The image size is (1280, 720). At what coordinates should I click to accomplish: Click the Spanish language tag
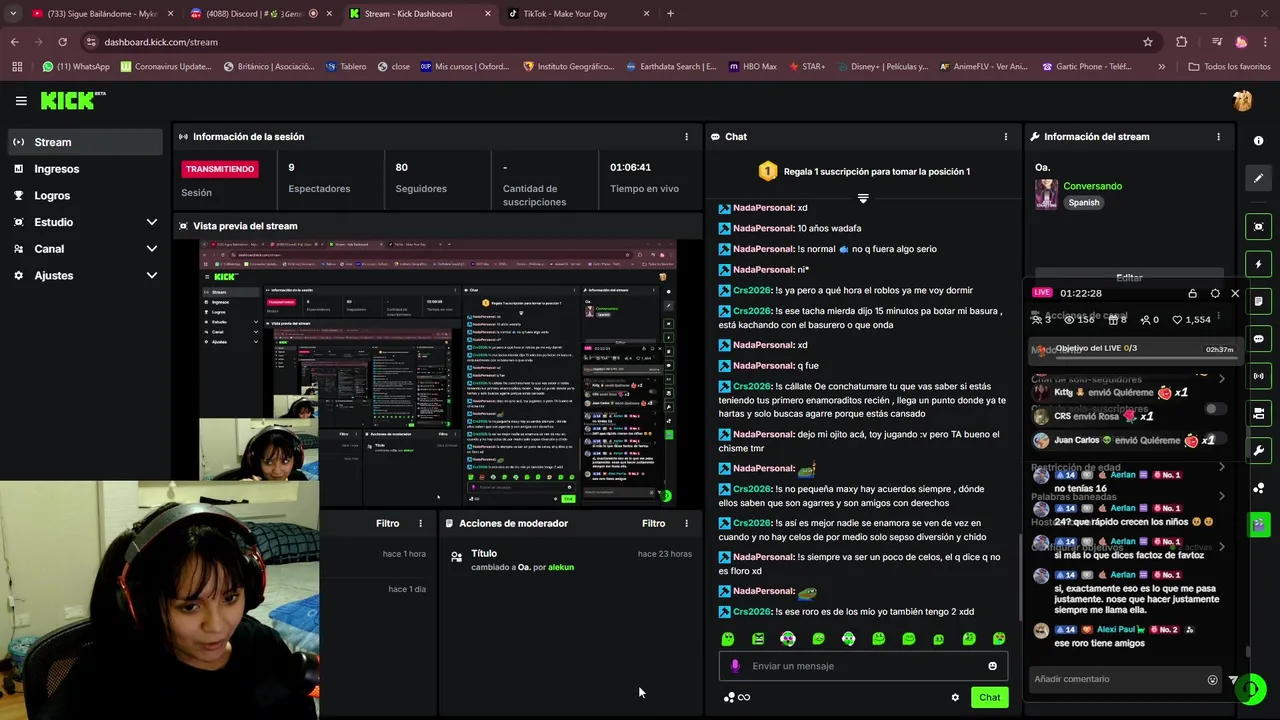(1084, 202)
